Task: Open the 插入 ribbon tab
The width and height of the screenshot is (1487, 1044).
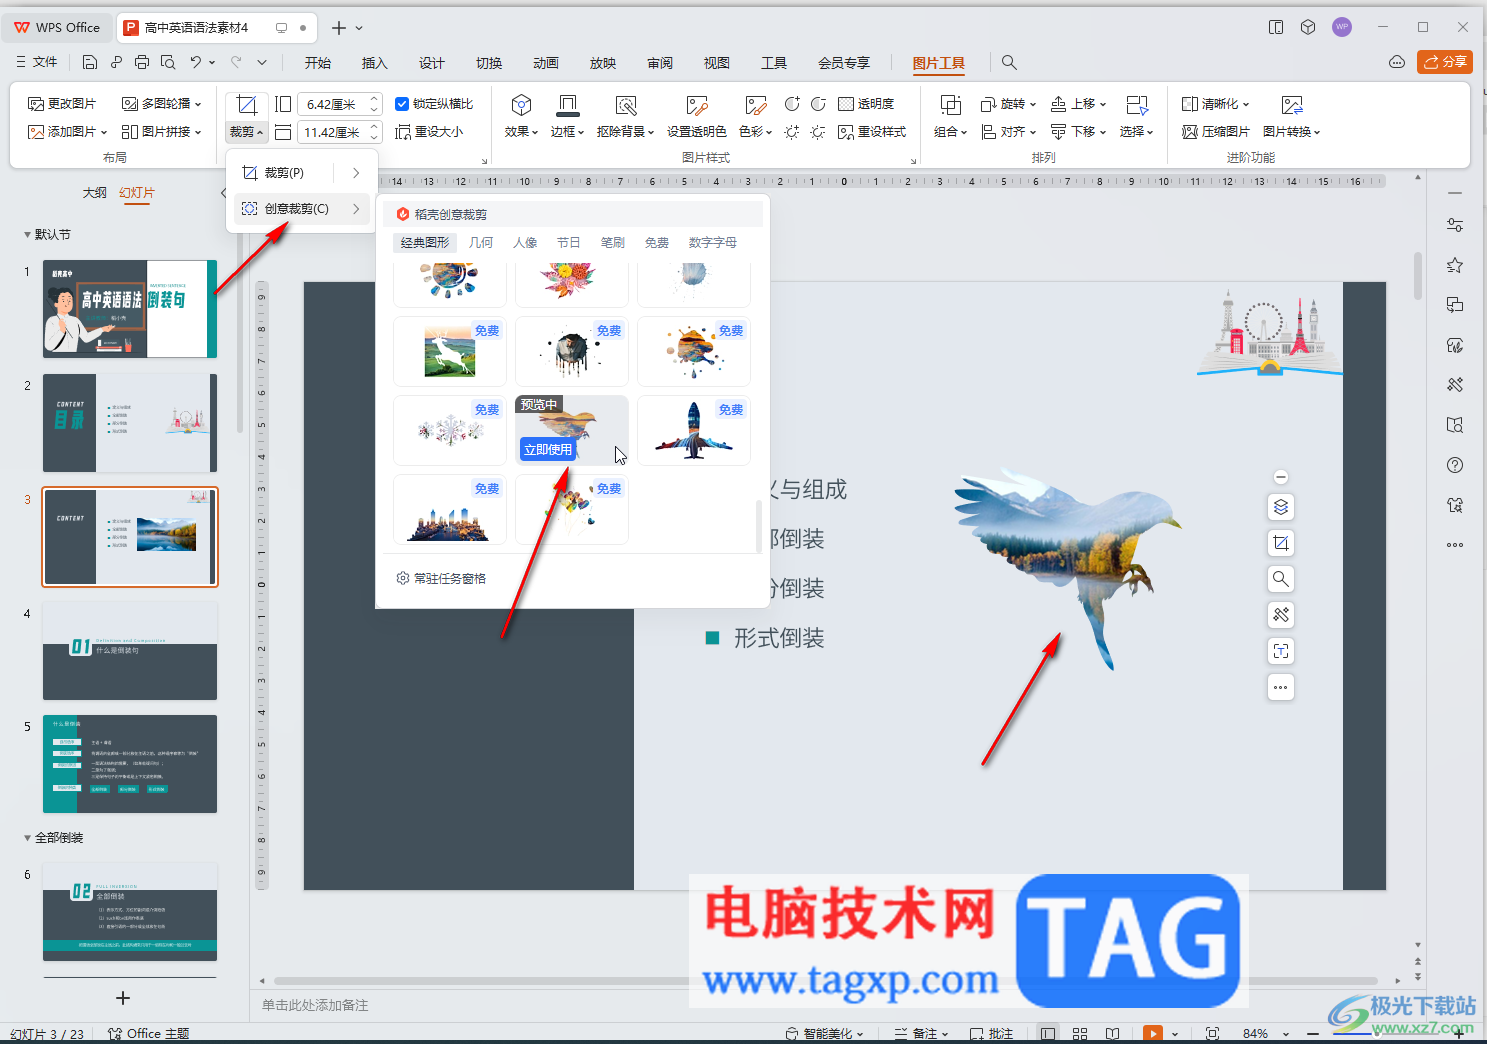Action: pyautogui.click(x=374, y=63)
